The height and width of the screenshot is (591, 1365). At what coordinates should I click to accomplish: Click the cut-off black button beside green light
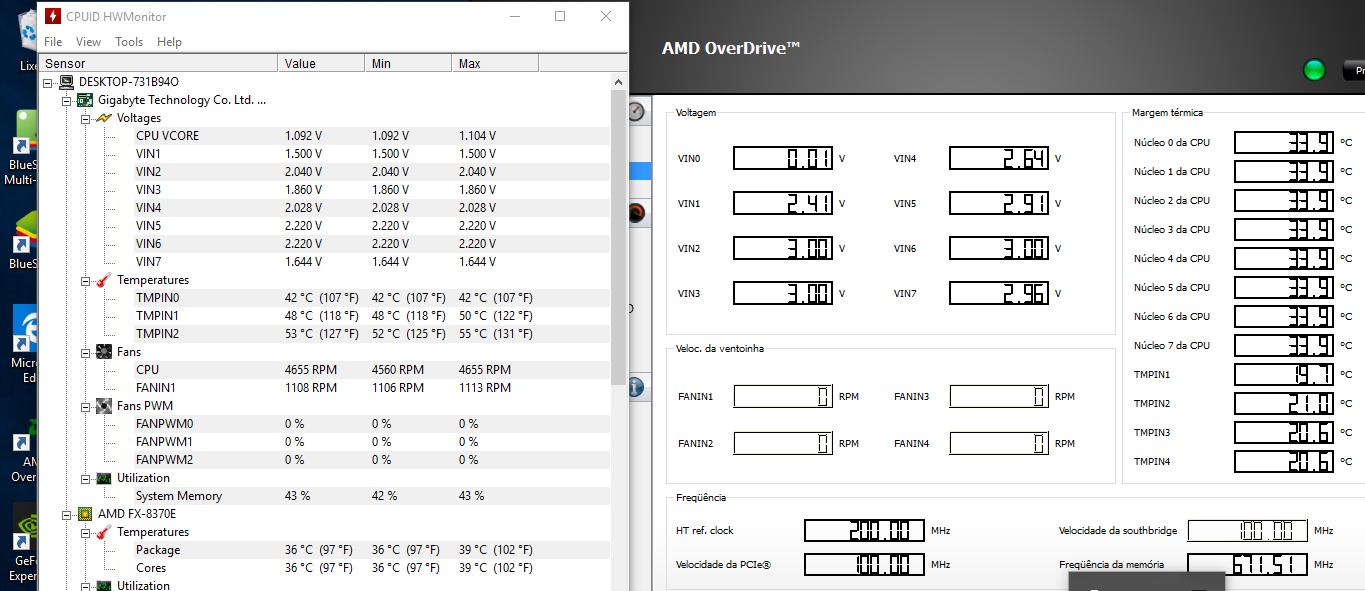(1354, 70)
